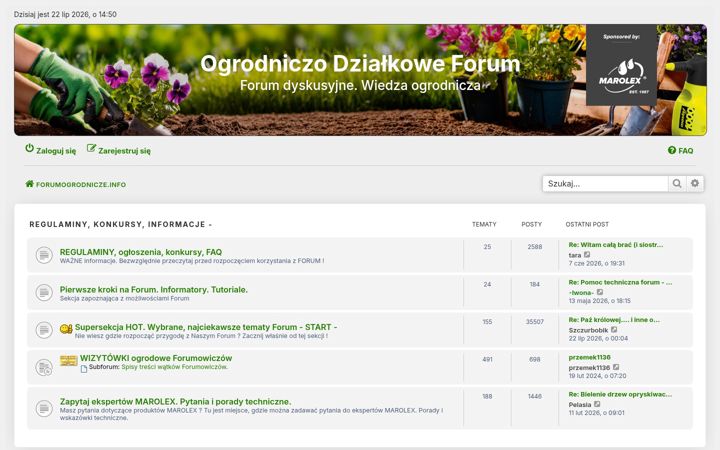Click the Ogrodniczo Działkowe Forum banner title

point(360,63)
